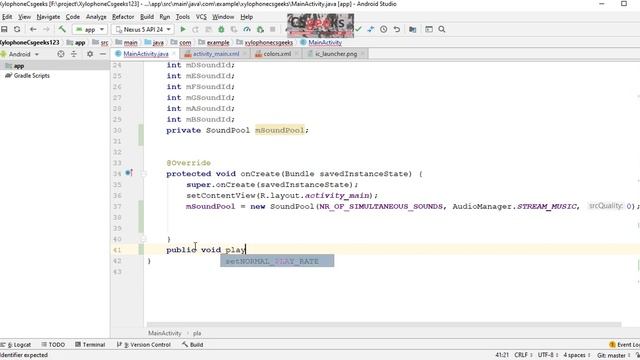Build project with the hammer icon
This screenshot has height=360, width=640.
62,29
